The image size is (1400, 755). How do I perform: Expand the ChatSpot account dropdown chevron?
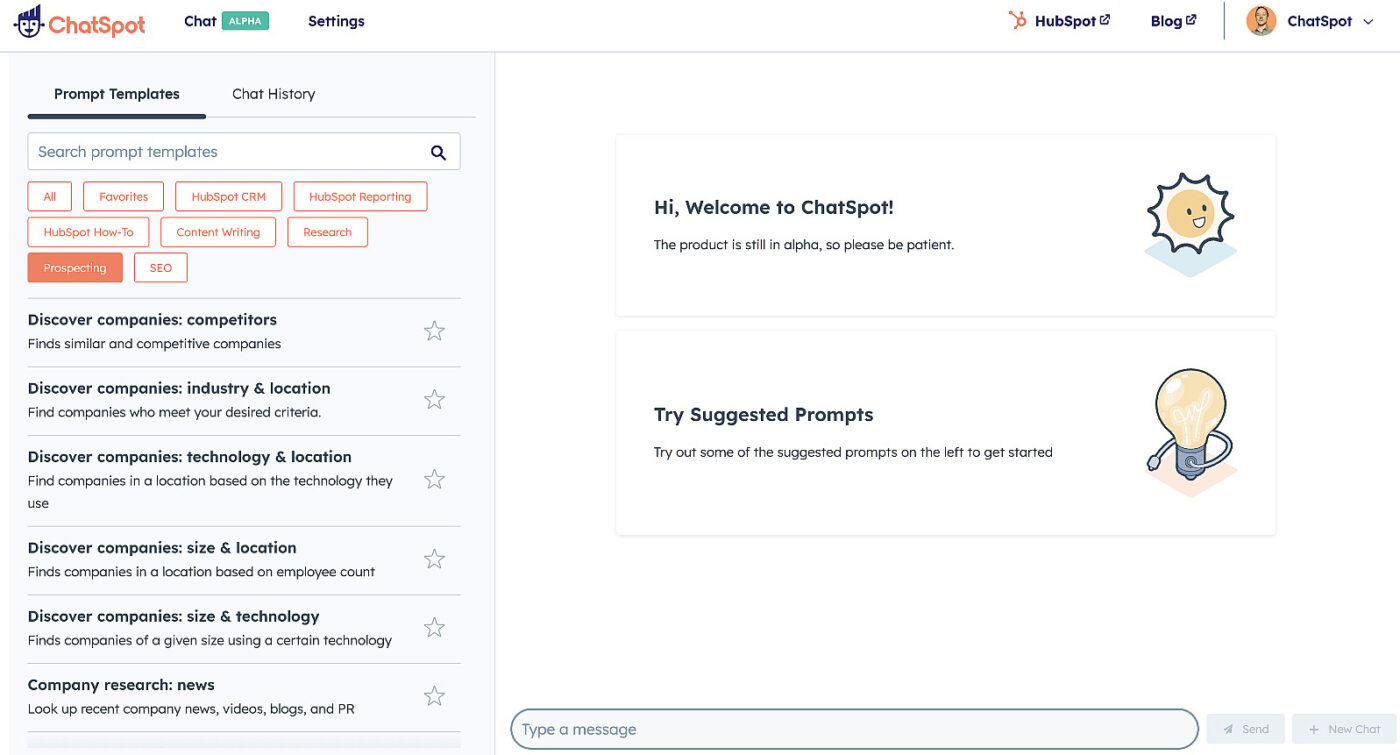[x=1369, y=22]
